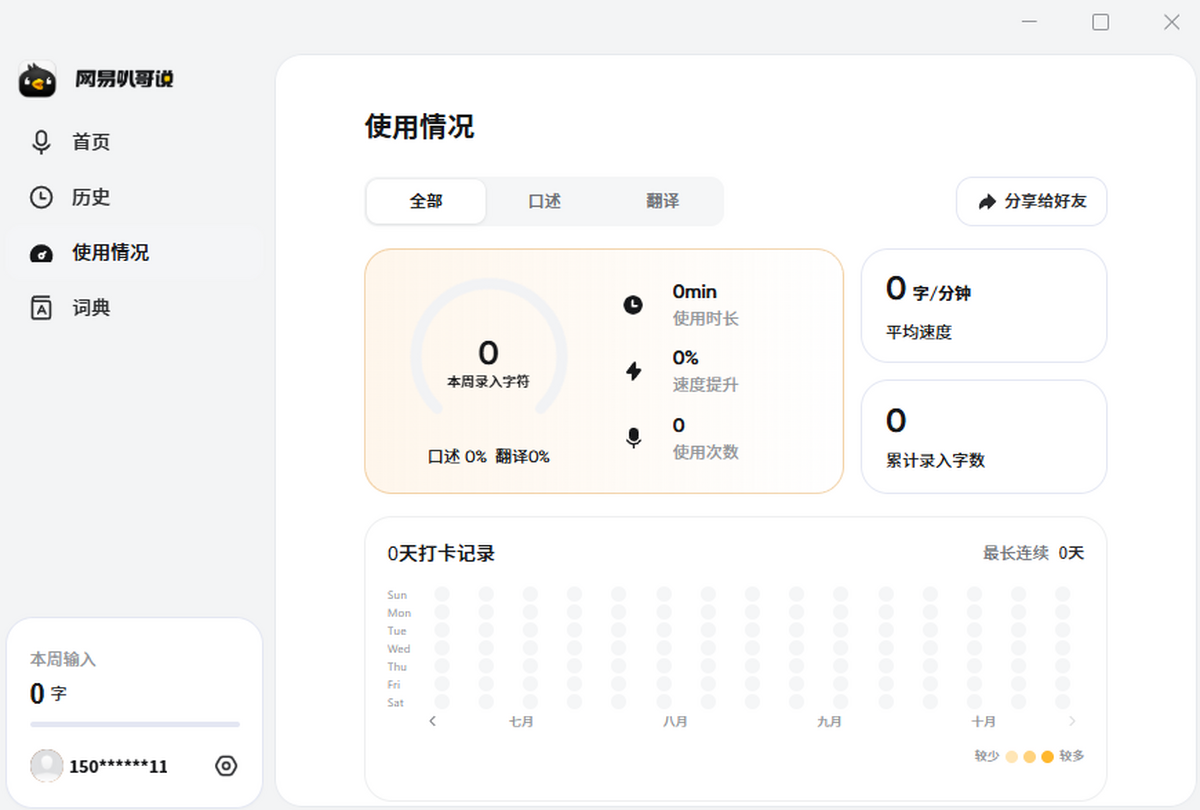
Task: Click the 翻译0% text
Action: [522, 456]
